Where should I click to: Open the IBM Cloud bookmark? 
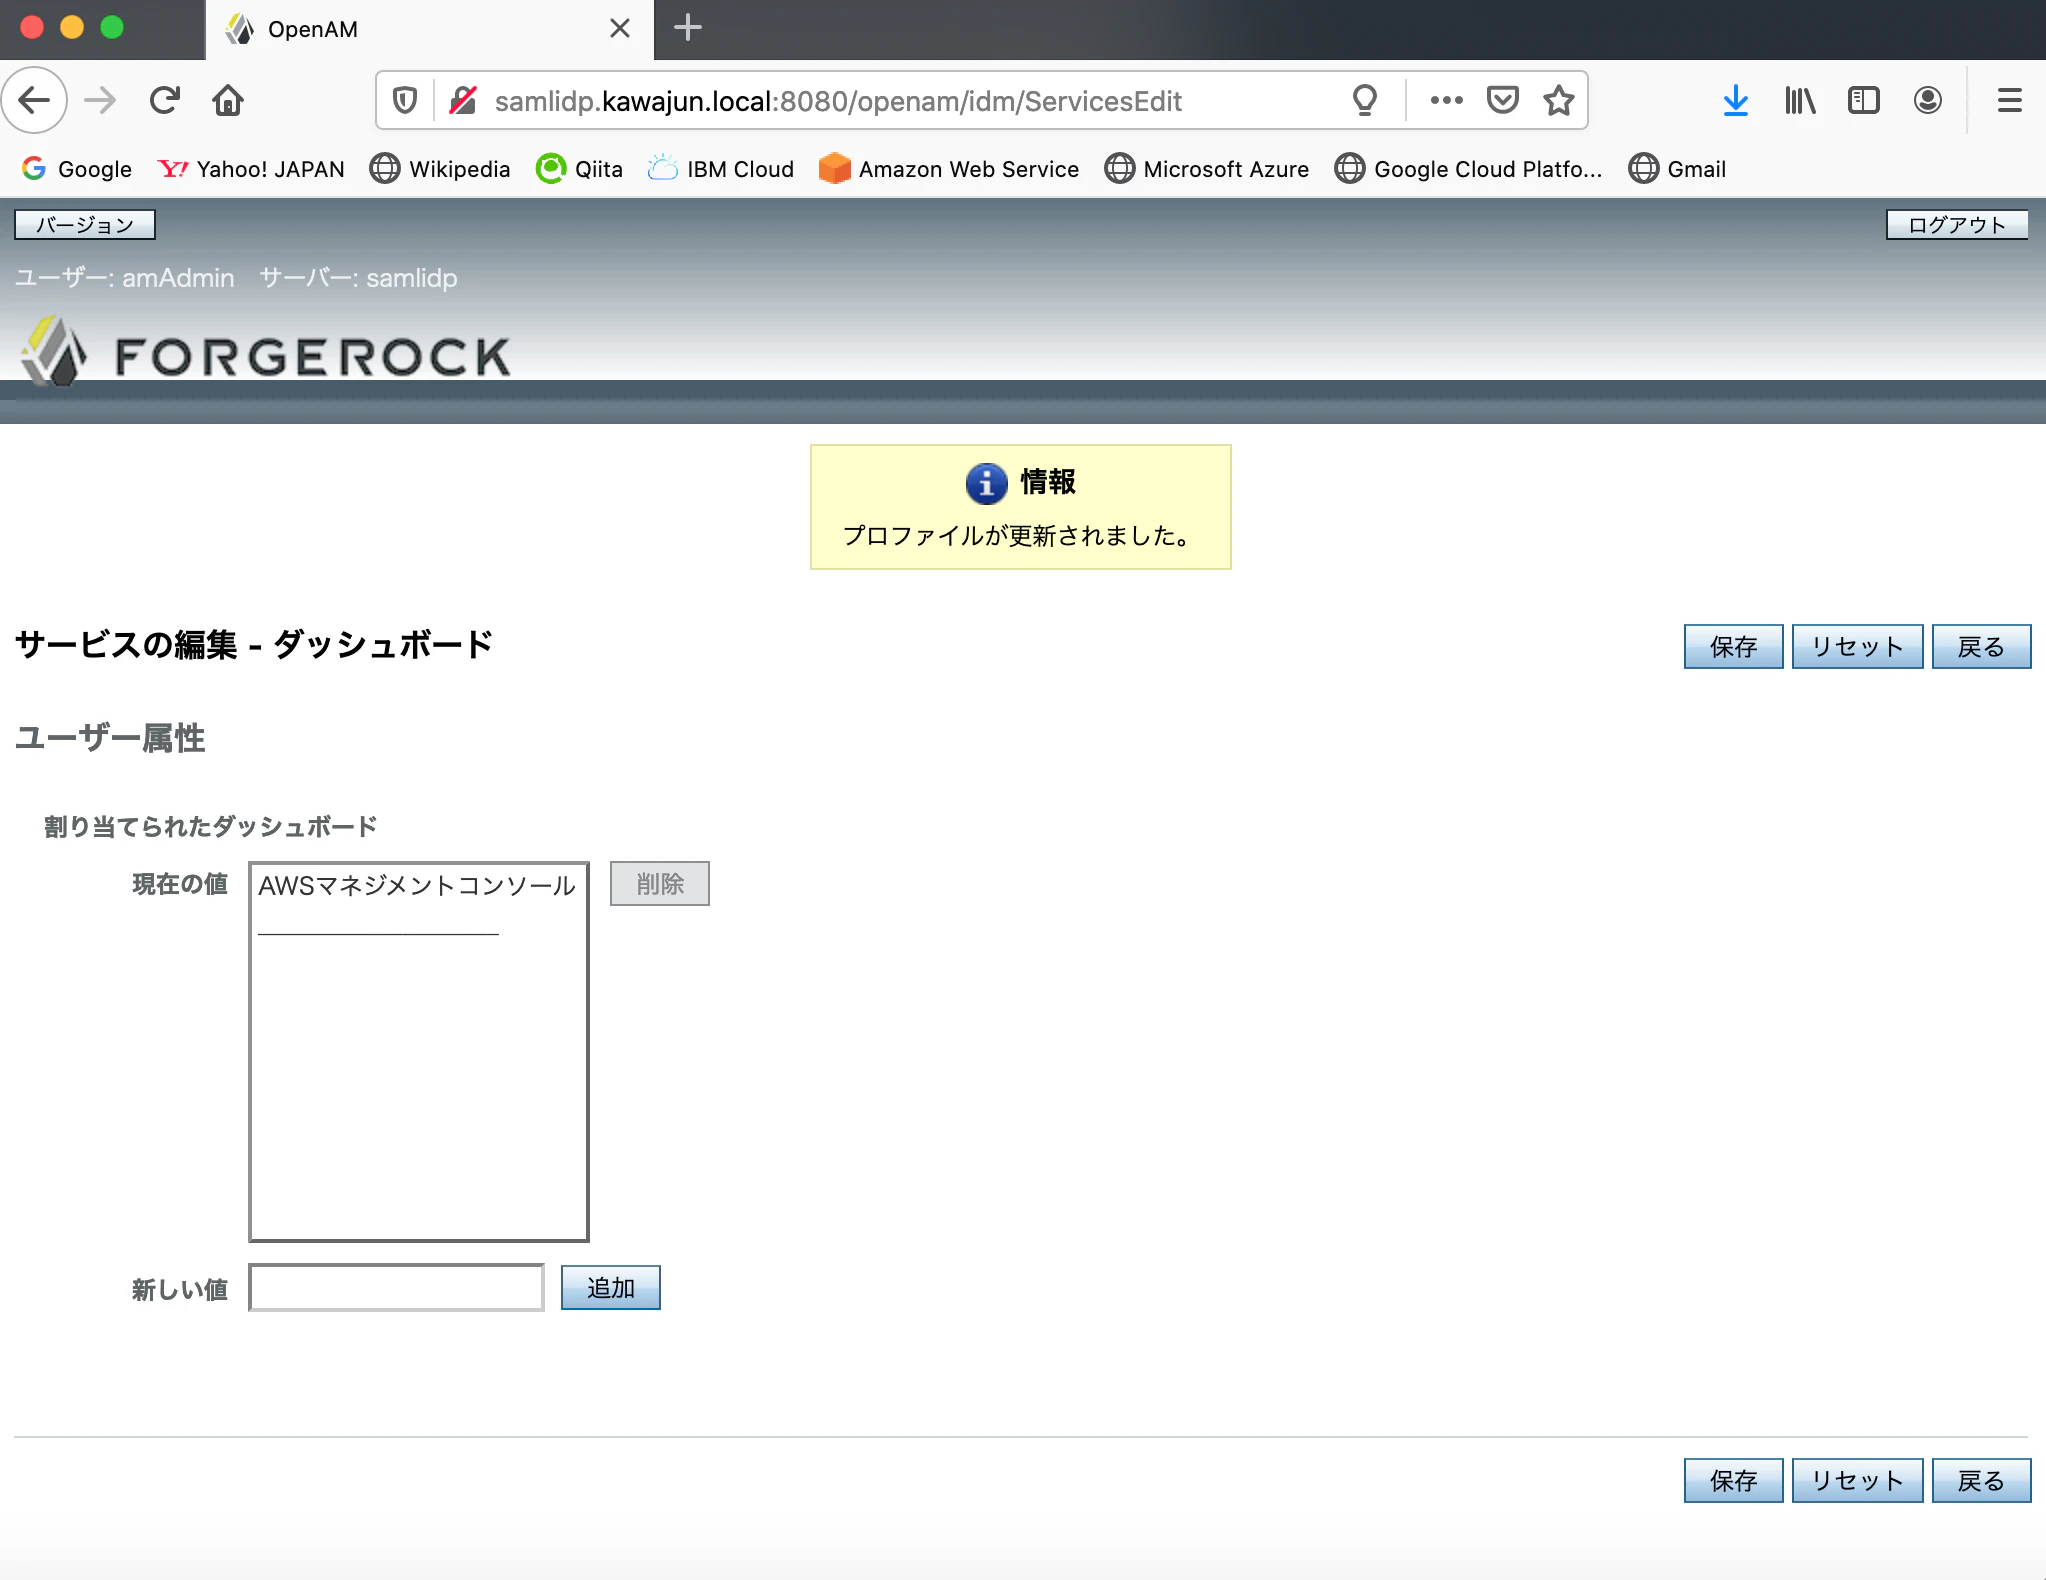click(720, 169)
